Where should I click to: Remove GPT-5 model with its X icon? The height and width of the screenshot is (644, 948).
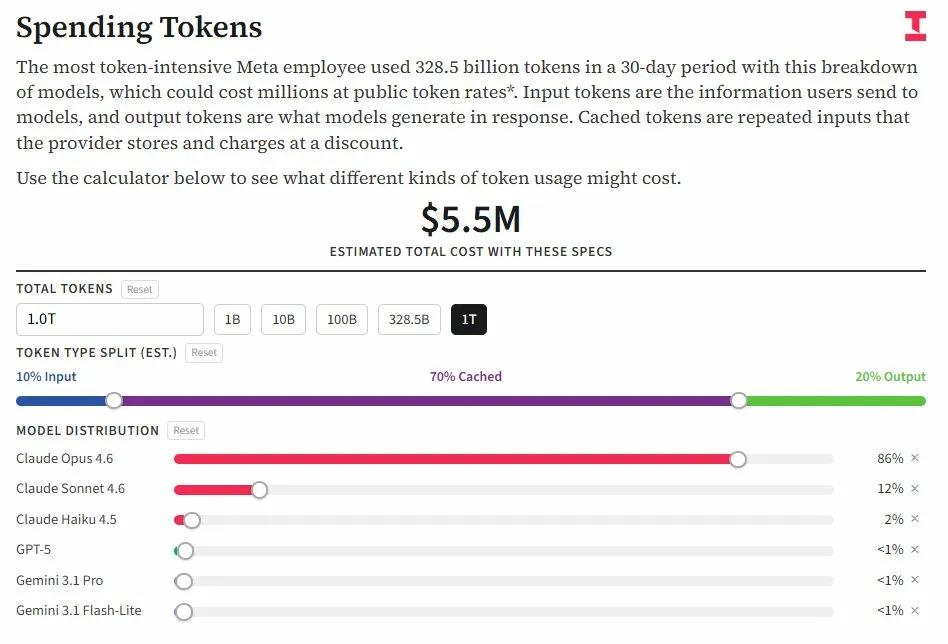(914, 550)
